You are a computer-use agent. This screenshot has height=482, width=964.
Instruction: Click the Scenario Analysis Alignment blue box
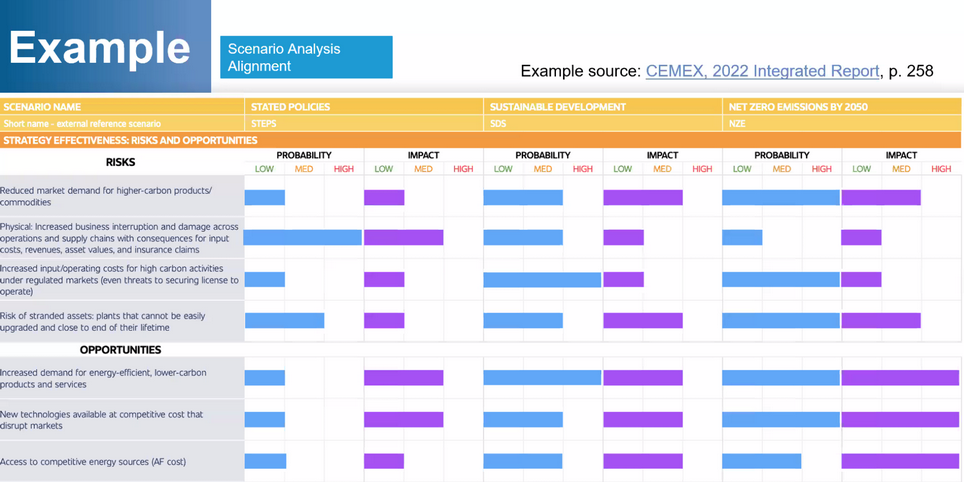point(306,57)
